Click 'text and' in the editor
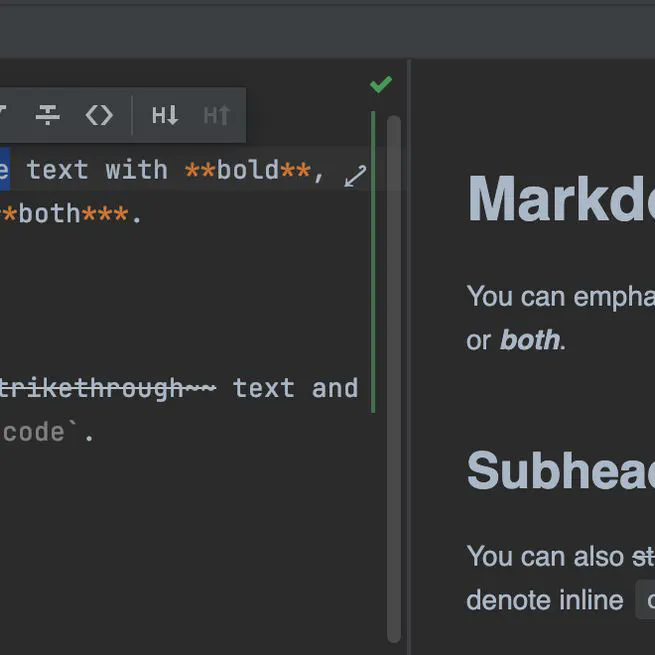The height and width of the screenshot is (655, 655). (x=295, y=388)
